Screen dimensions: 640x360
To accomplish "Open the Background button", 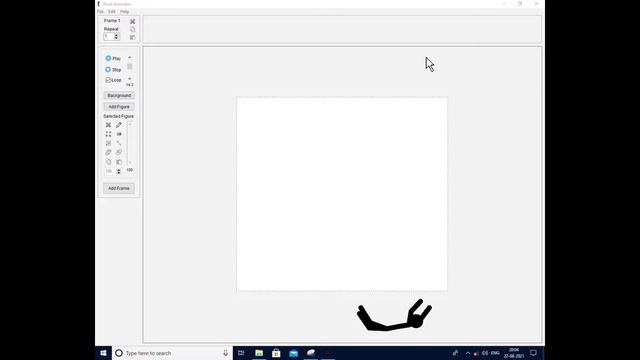I will click(119, 96).
